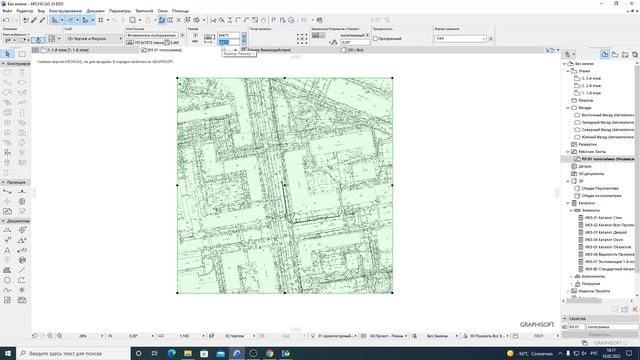
Task: Select the Marquee tool
Action: 22,54
